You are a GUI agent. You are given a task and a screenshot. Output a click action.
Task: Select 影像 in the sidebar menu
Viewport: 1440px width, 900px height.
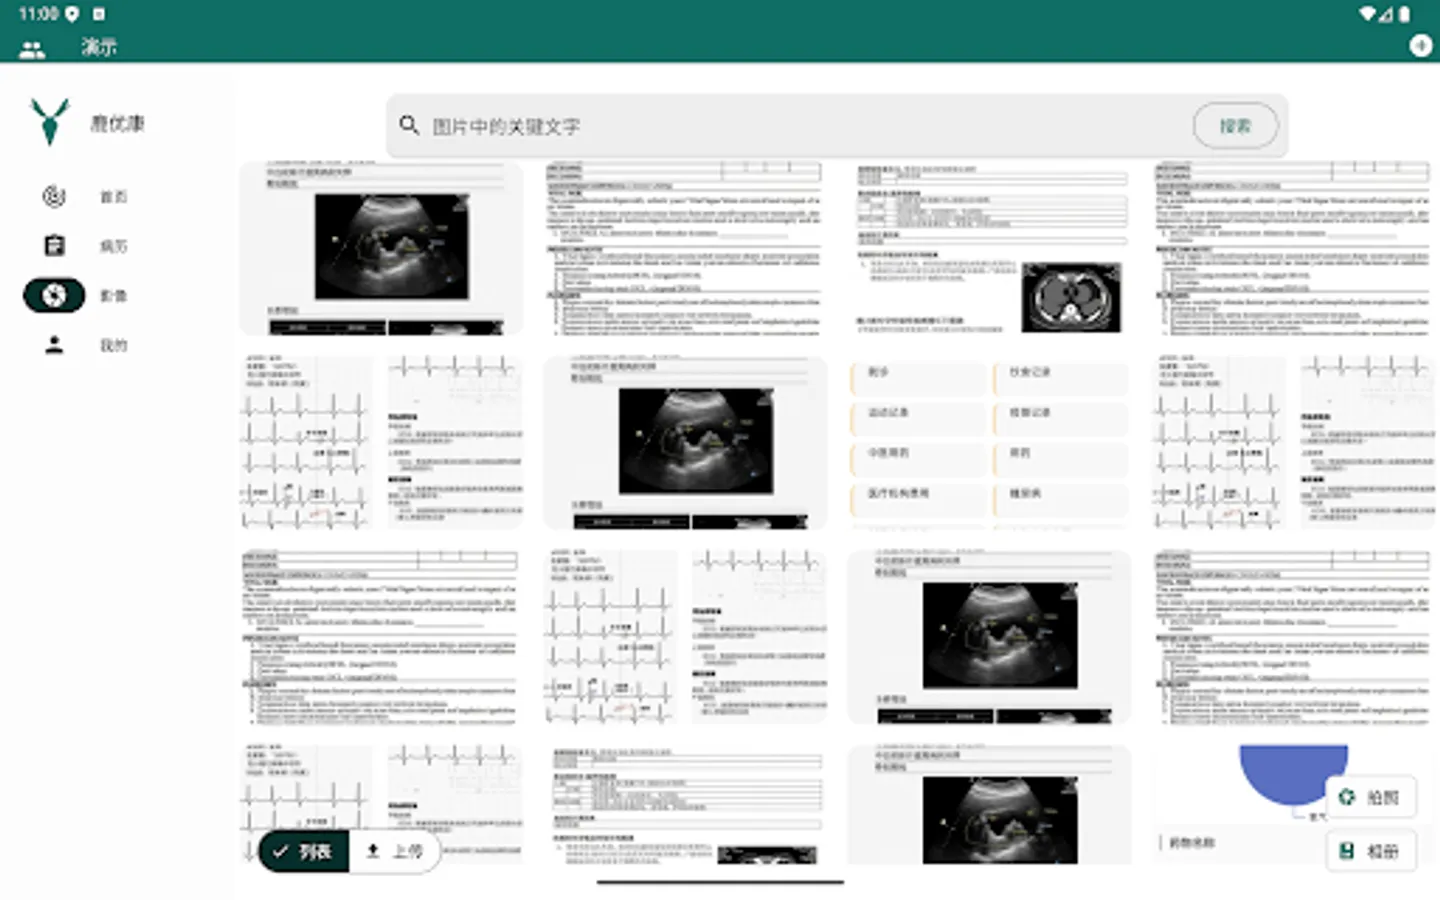[x=112, y=295]
